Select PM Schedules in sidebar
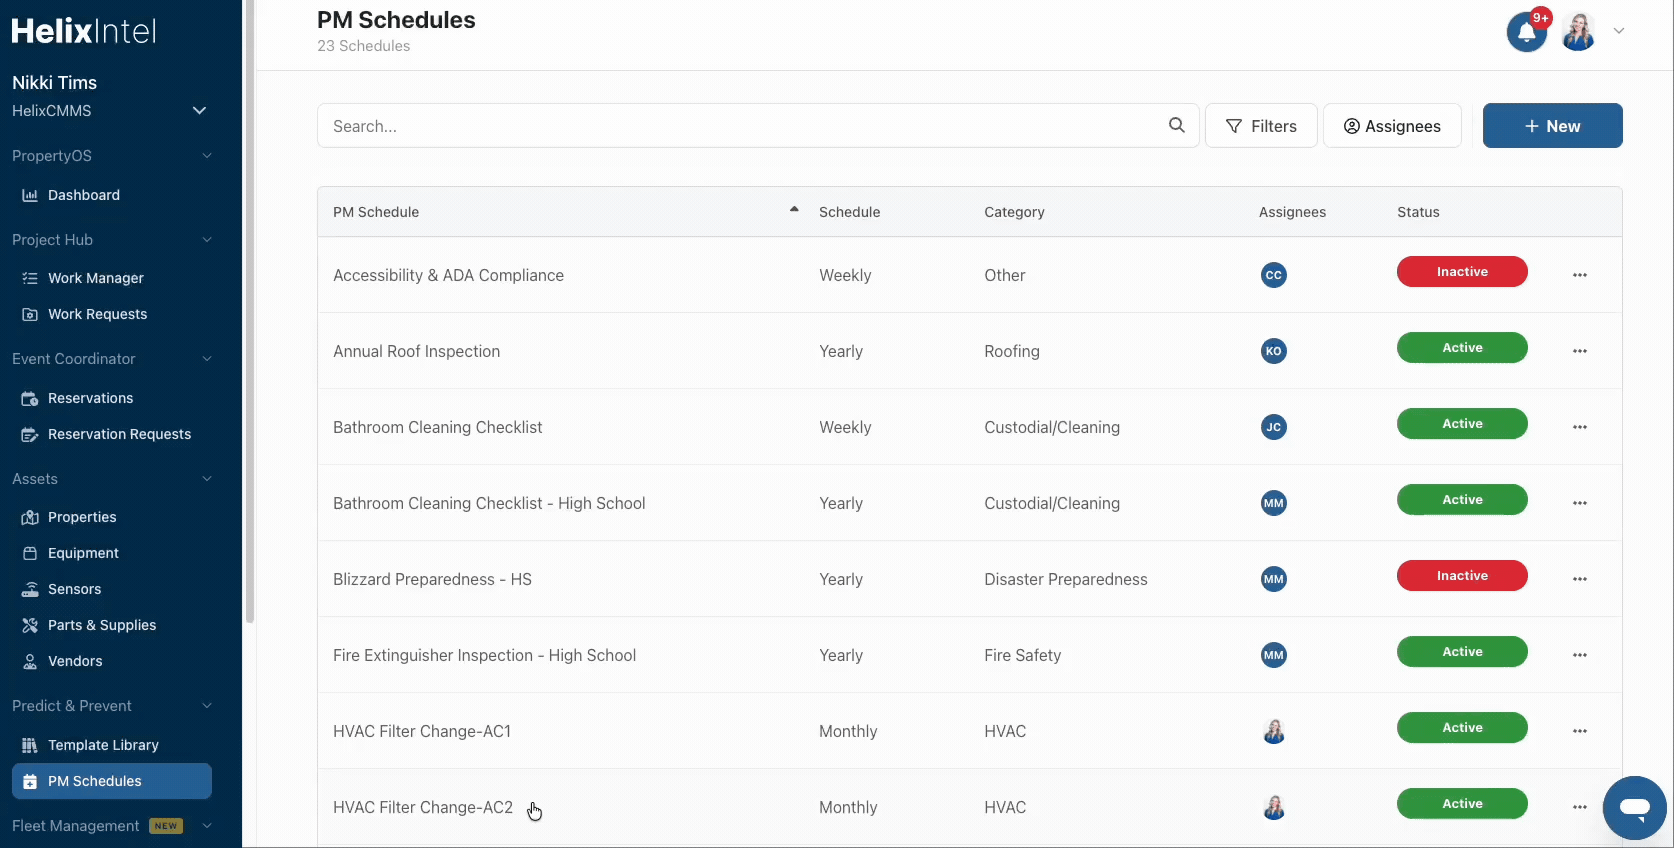The image size is (1674, 848). (x=112, y=781)
